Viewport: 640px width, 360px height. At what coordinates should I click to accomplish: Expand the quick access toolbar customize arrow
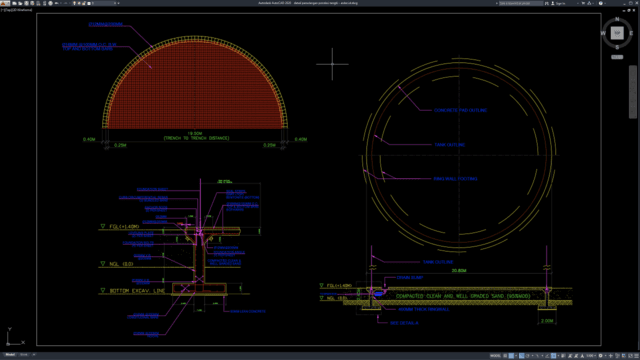[118, 3]
